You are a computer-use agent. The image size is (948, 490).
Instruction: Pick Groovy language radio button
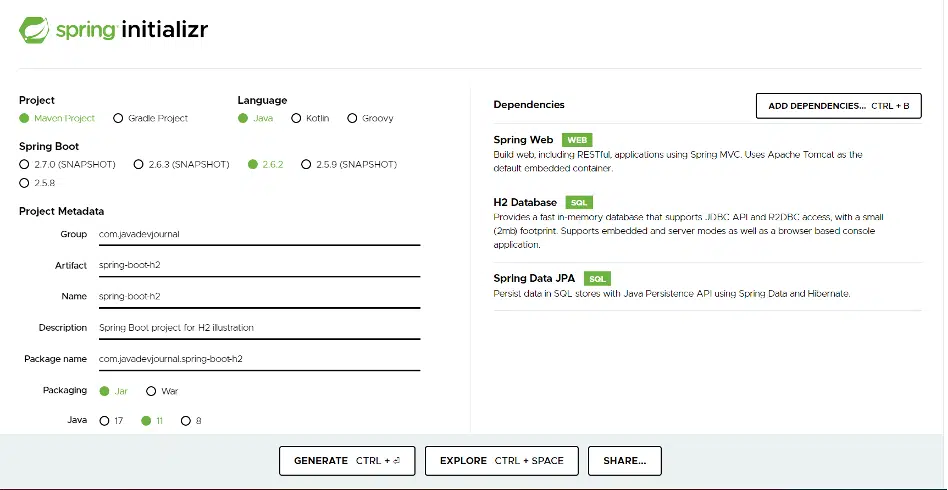coord(352,118)
